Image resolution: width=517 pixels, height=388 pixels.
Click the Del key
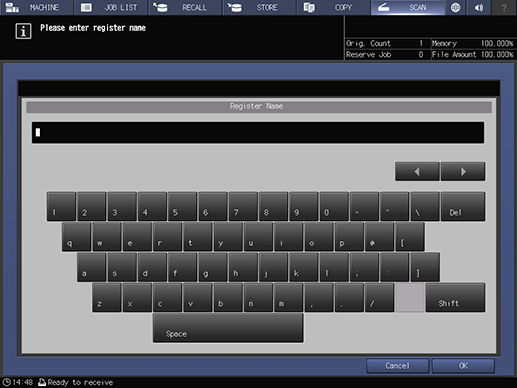pyautogui.click(x=463, y=206)
